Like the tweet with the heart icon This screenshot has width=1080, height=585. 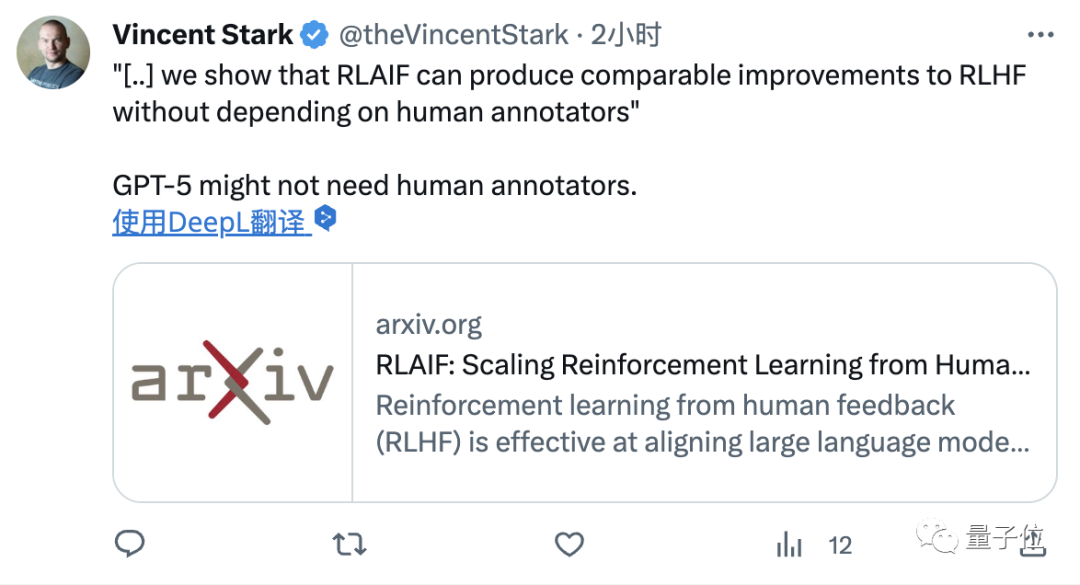[569, 544]
